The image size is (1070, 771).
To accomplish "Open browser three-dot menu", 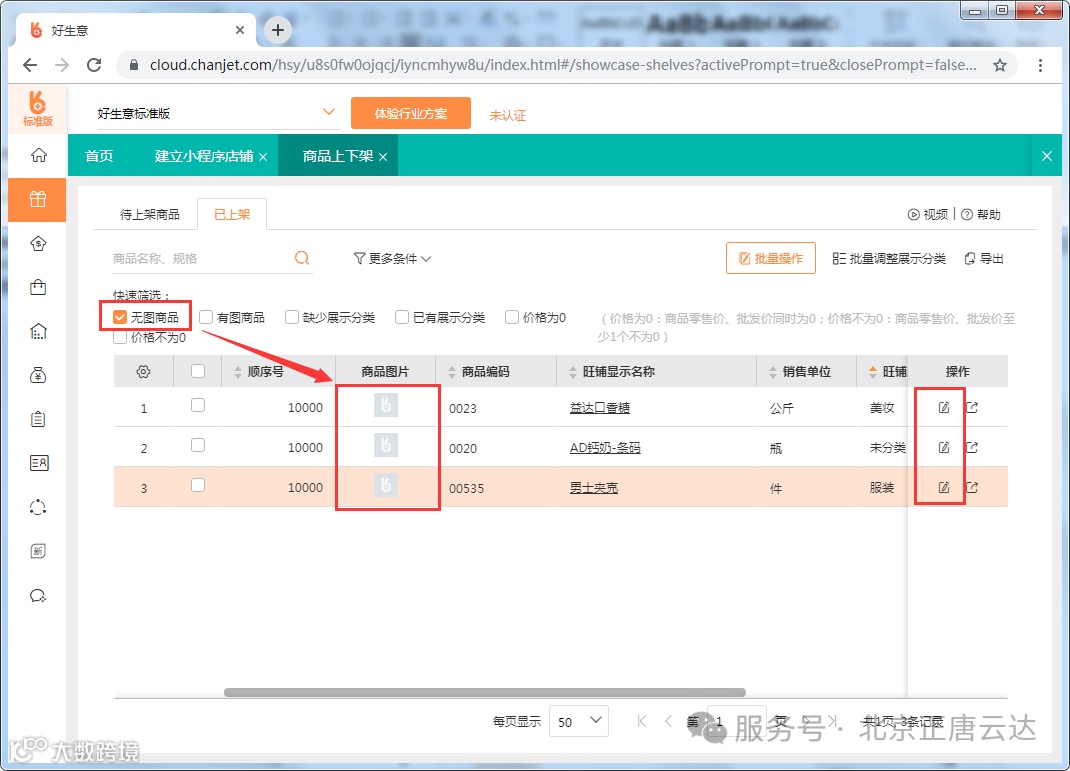I will point(1040,65).
